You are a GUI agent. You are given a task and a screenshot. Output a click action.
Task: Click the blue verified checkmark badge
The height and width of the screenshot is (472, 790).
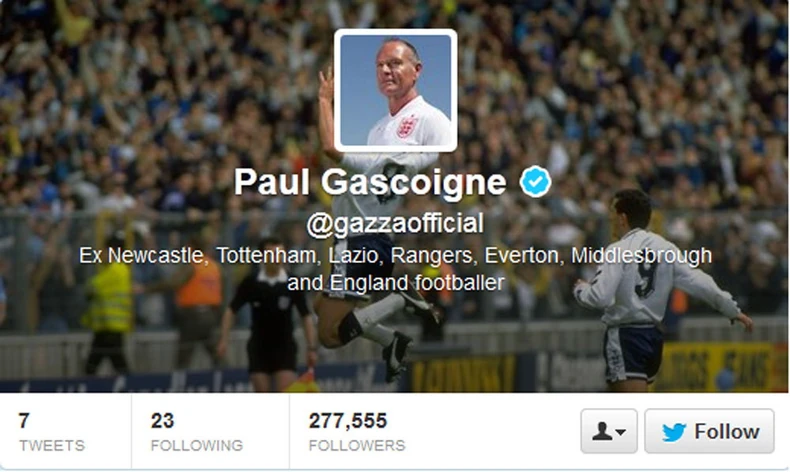point(536,181)
